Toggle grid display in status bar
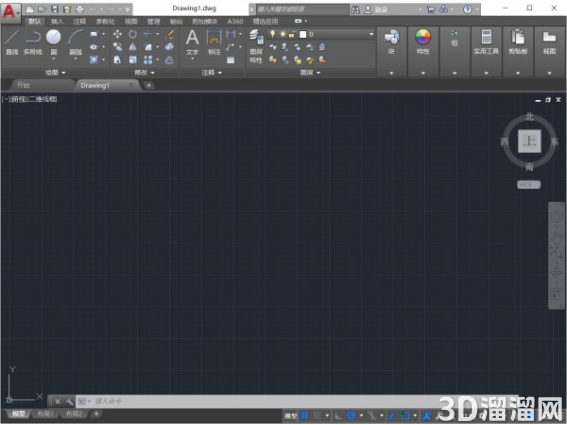This screenshot has width=567, height=425. tap(305, 416)
